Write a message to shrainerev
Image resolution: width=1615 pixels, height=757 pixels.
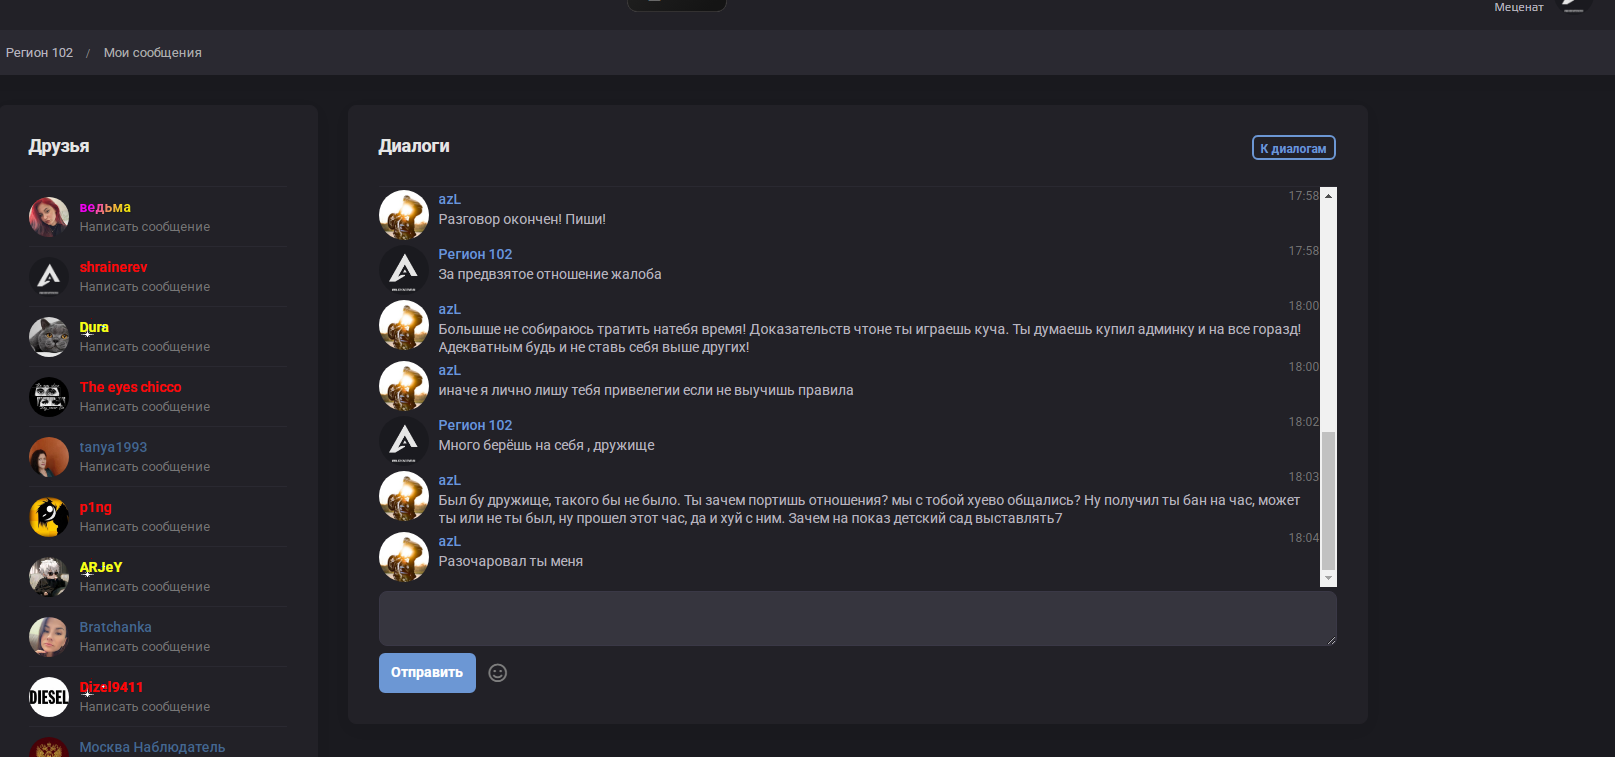145,287
